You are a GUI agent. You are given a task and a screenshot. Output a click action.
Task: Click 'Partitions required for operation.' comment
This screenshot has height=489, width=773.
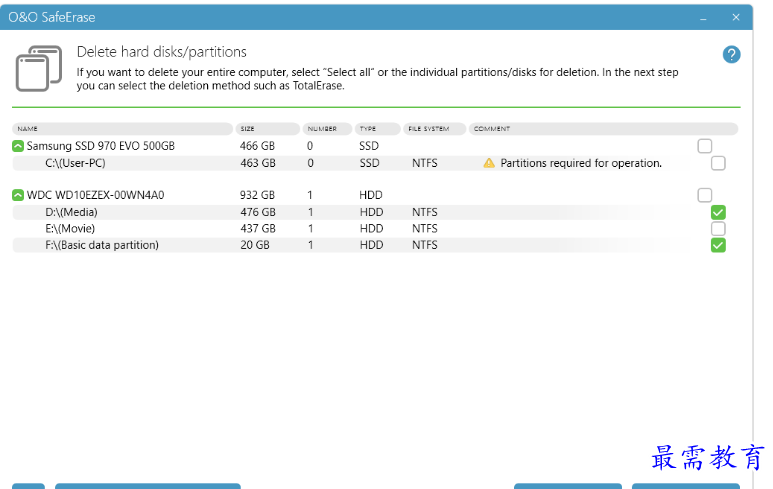pos(581,163)
